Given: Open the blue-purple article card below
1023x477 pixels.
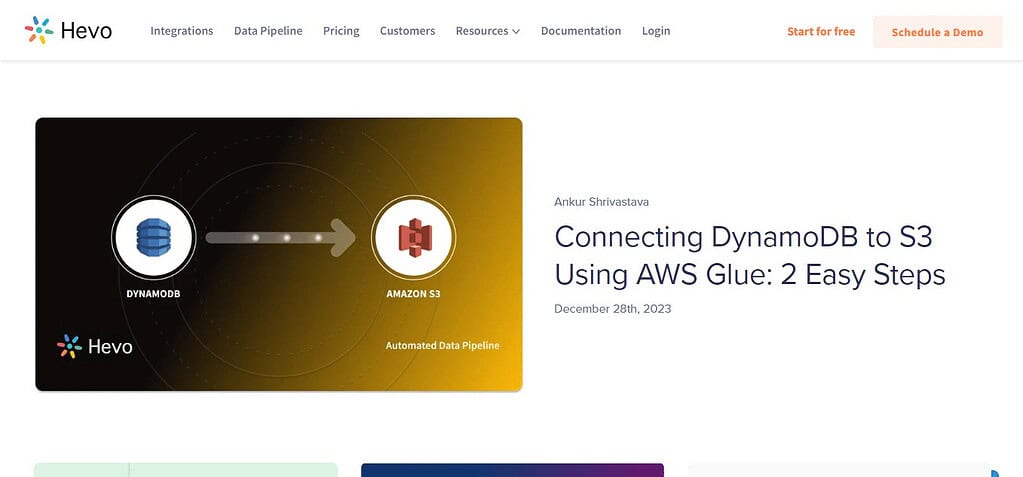Looking at the screenshot, I should pyautogui.click(x=512, y=470).
